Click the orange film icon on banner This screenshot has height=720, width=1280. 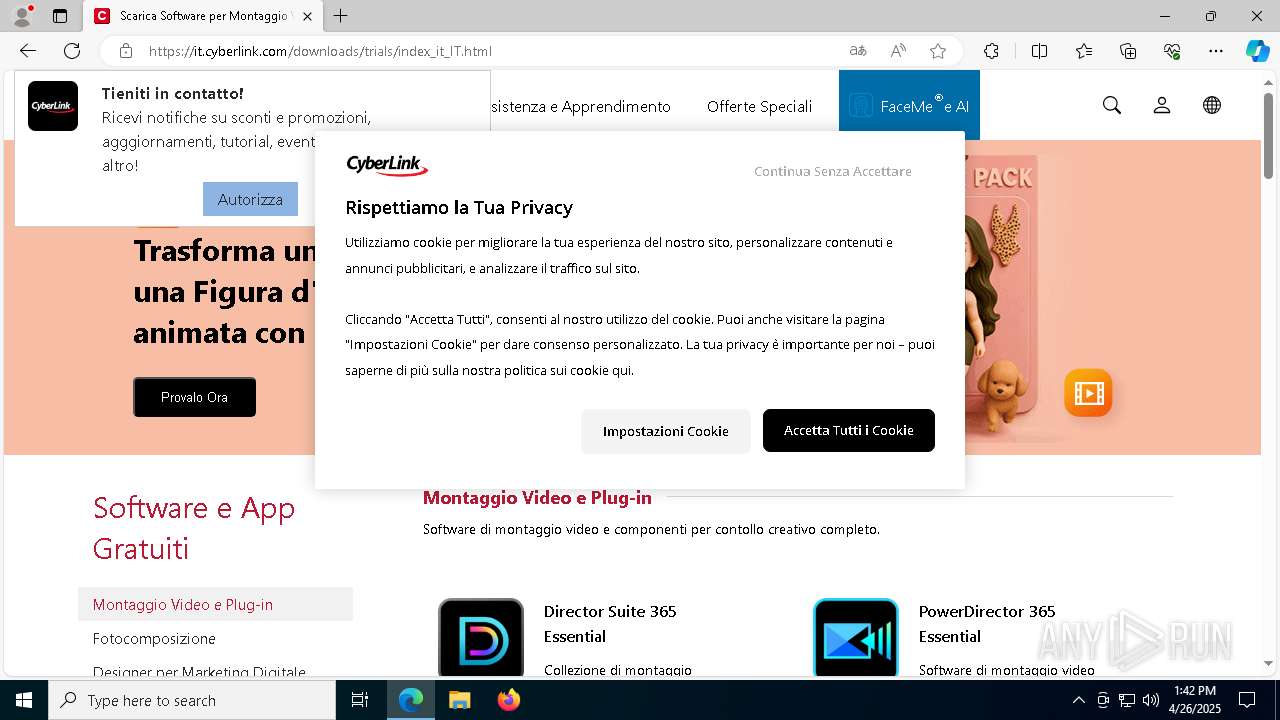[x=1088, y=392]
